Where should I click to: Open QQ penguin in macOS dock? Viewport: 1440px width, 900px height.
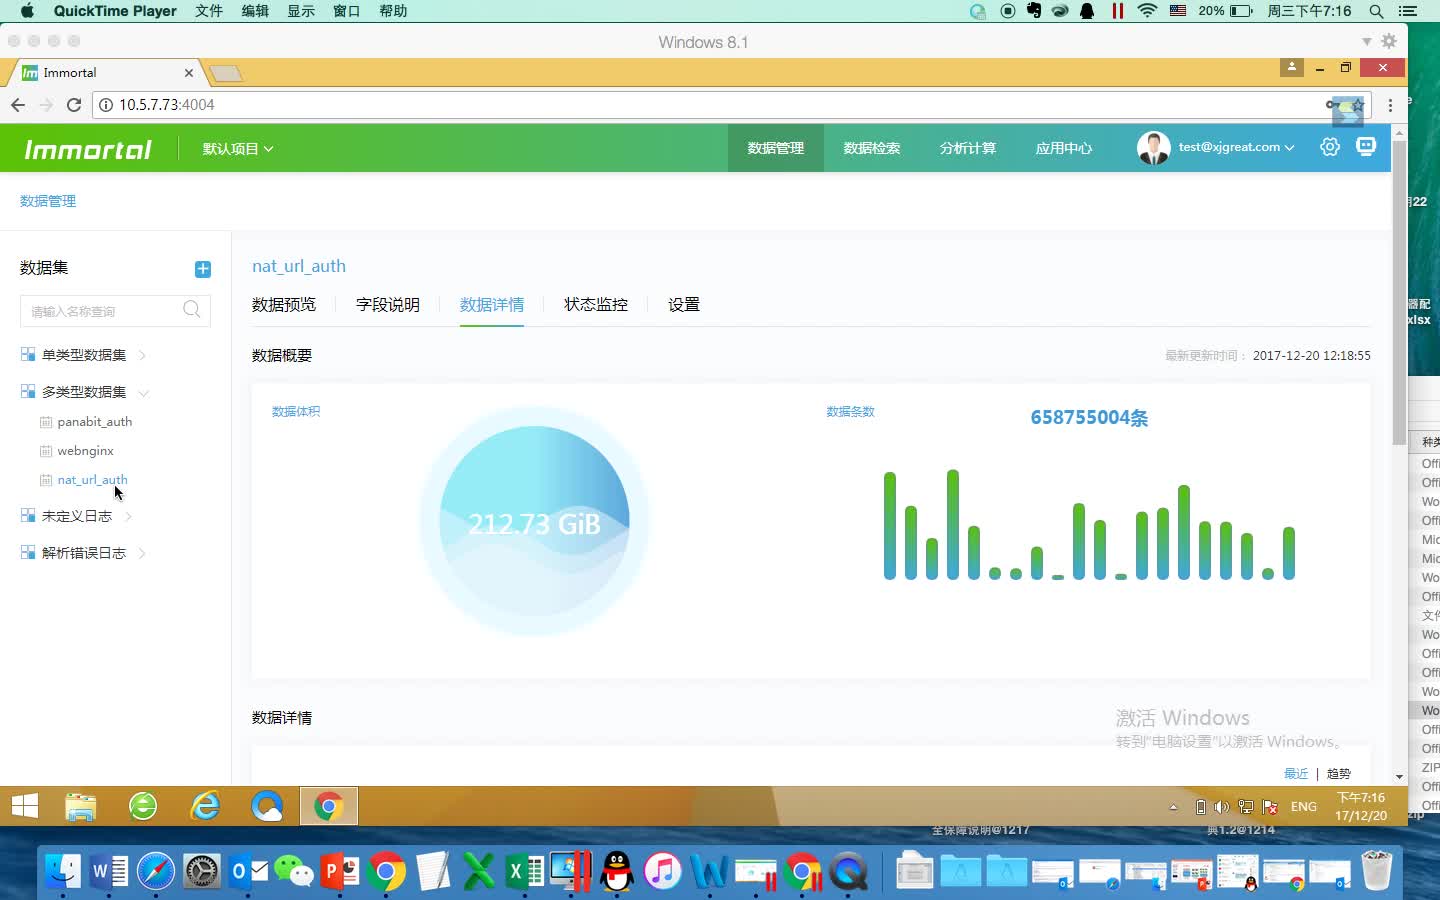point(617,872)
